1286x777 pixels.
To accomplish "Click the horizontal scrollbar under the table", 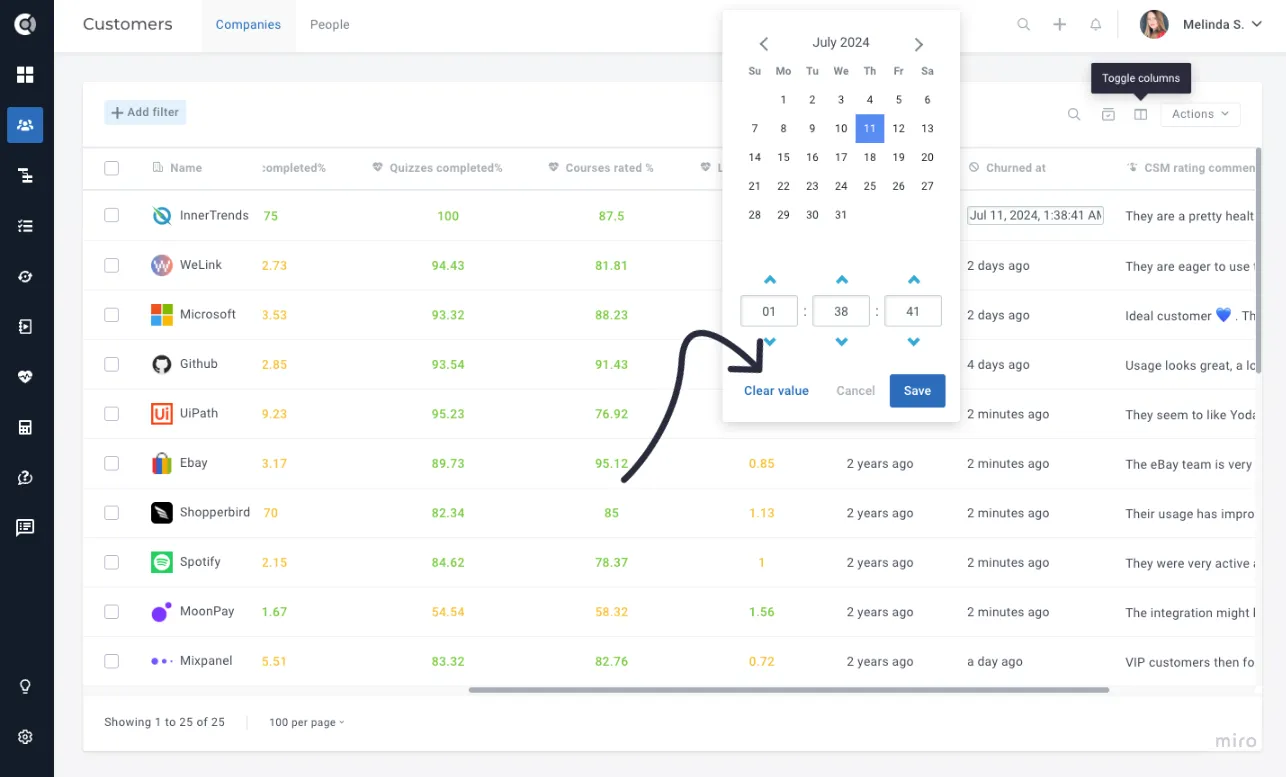I will tap(789, 689).
